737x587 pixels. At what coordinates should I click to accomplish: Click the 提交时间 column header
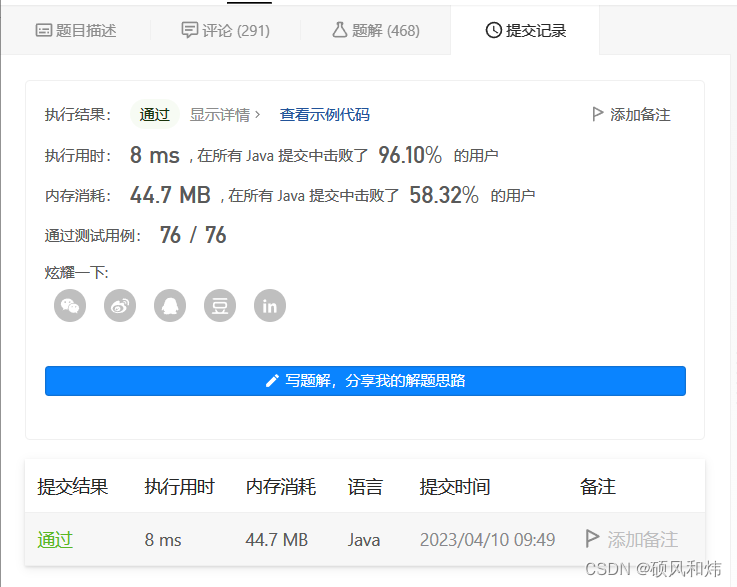tap(455, 487)
